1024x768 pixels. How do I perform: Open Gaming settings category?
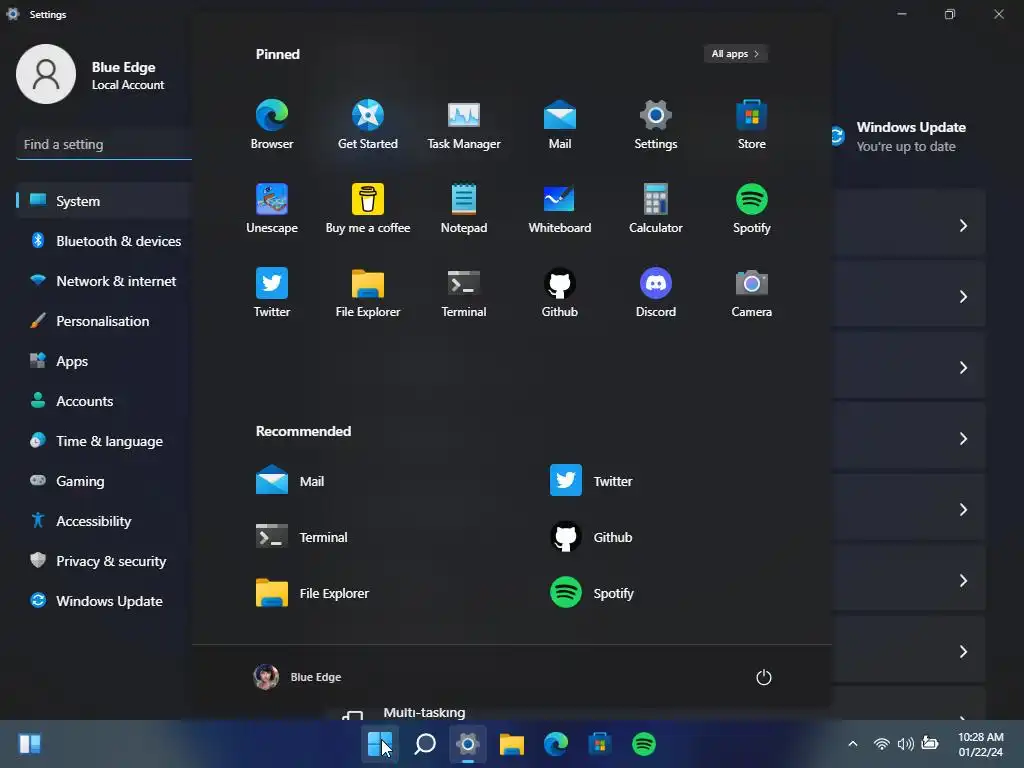[104, 481]
